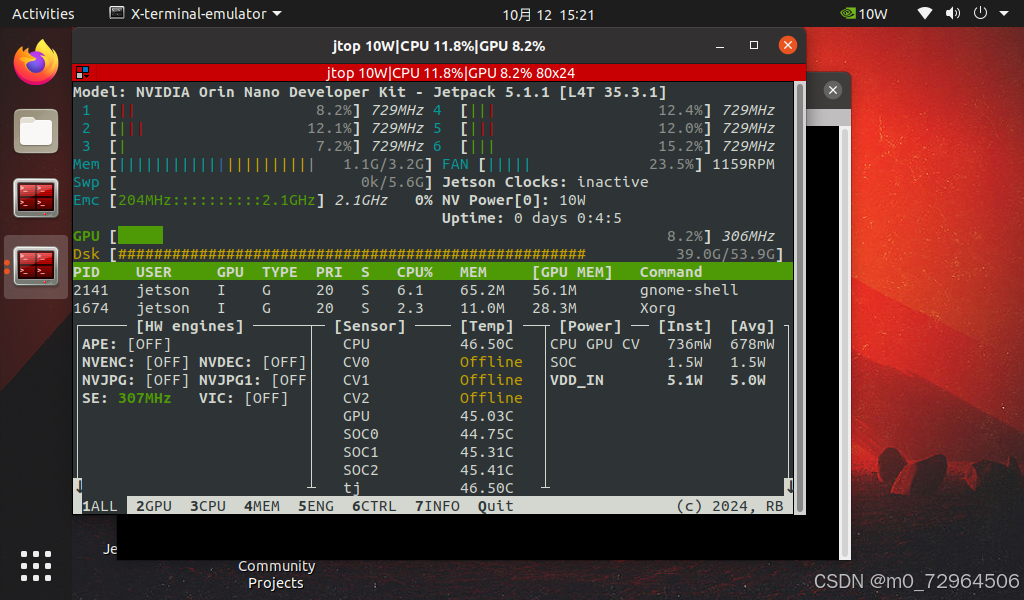Screen dimensions: 1024x600
Task: Click the APE: [OFF] entry
Action: 127,344
